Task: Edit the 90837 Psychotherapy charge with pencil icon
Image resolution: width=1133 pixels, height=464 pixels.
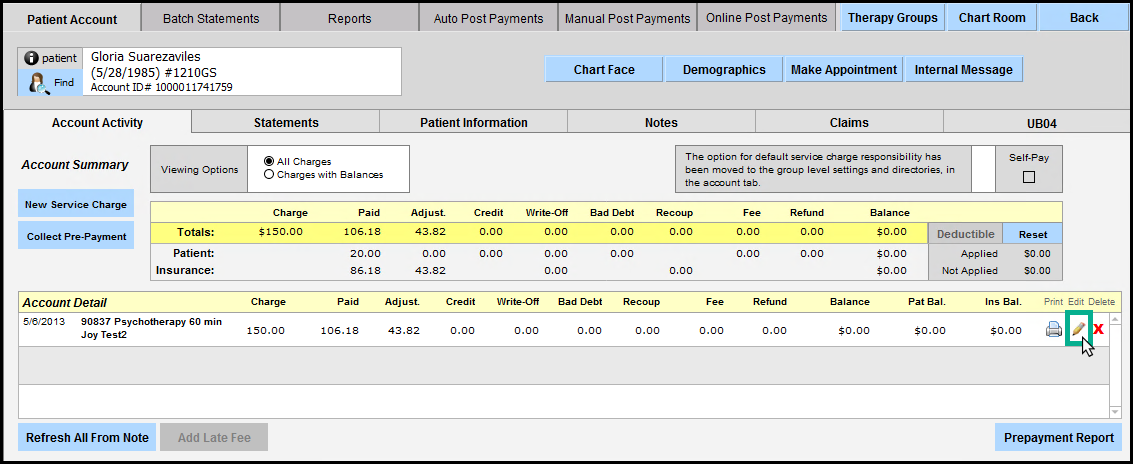Action: pyautogui.click(x=1077, y=329)
